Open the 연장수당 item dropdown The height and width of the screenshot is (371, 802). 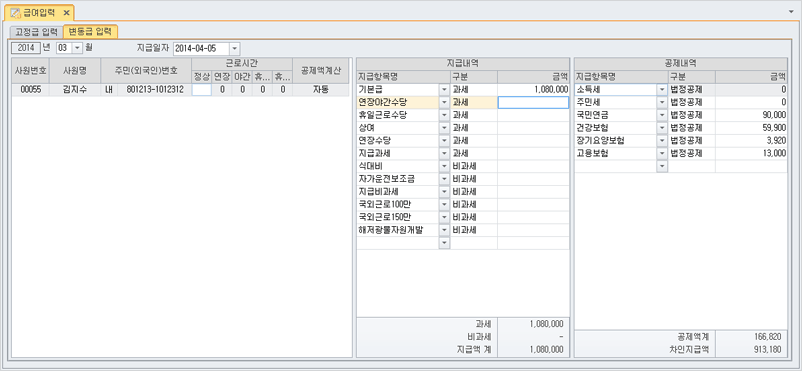(x=444, y=141)
